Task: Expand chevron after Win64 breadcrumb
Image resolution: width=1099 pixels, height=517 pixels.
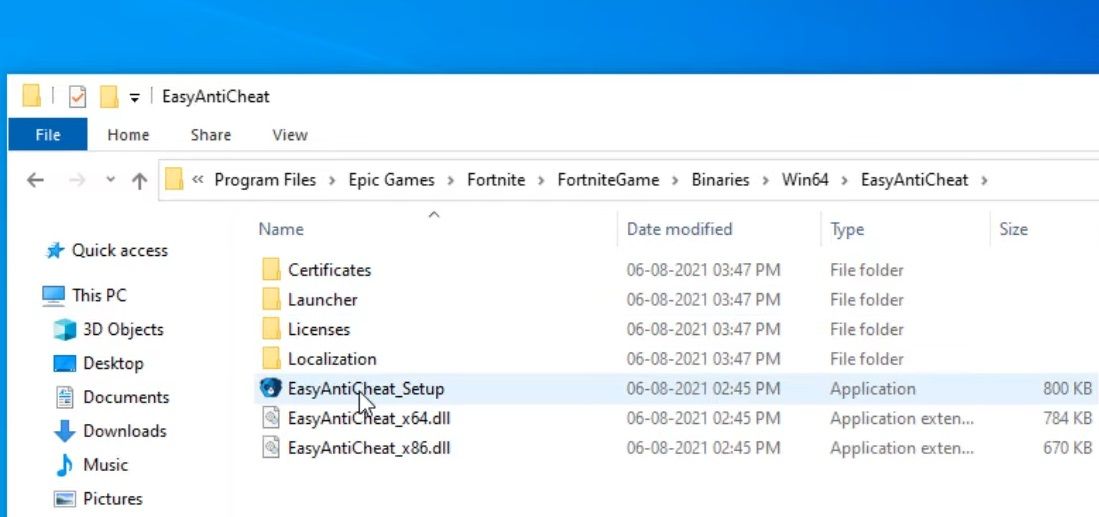Action: pos(845,181)
